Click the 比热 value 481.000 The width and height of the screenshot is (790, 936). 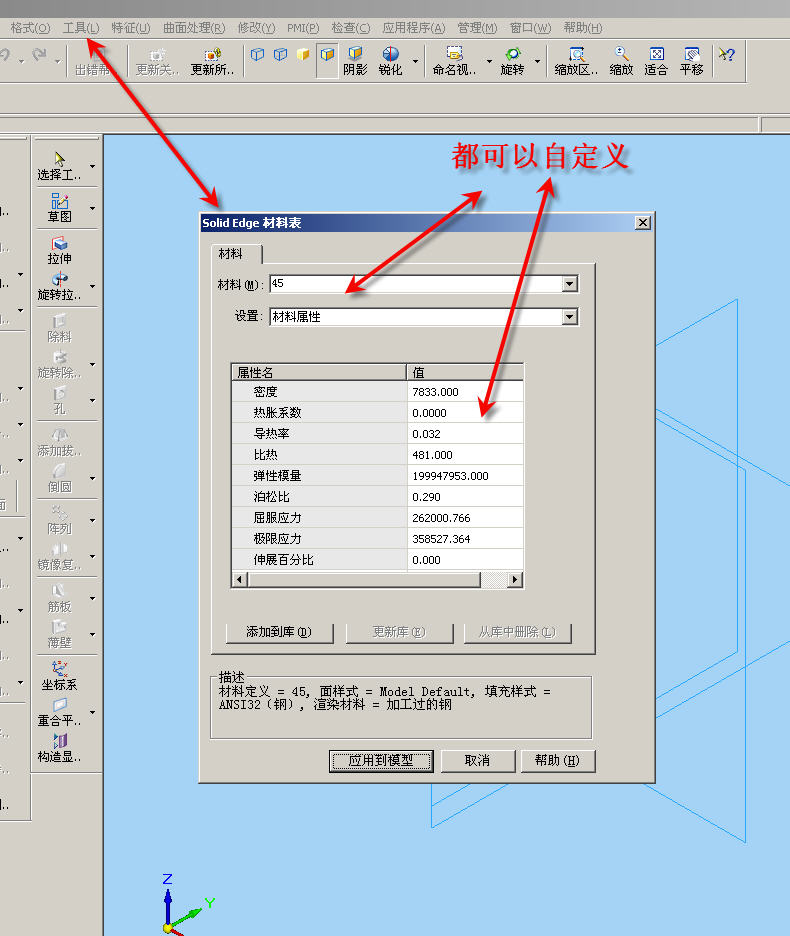[x=465, y=455]
